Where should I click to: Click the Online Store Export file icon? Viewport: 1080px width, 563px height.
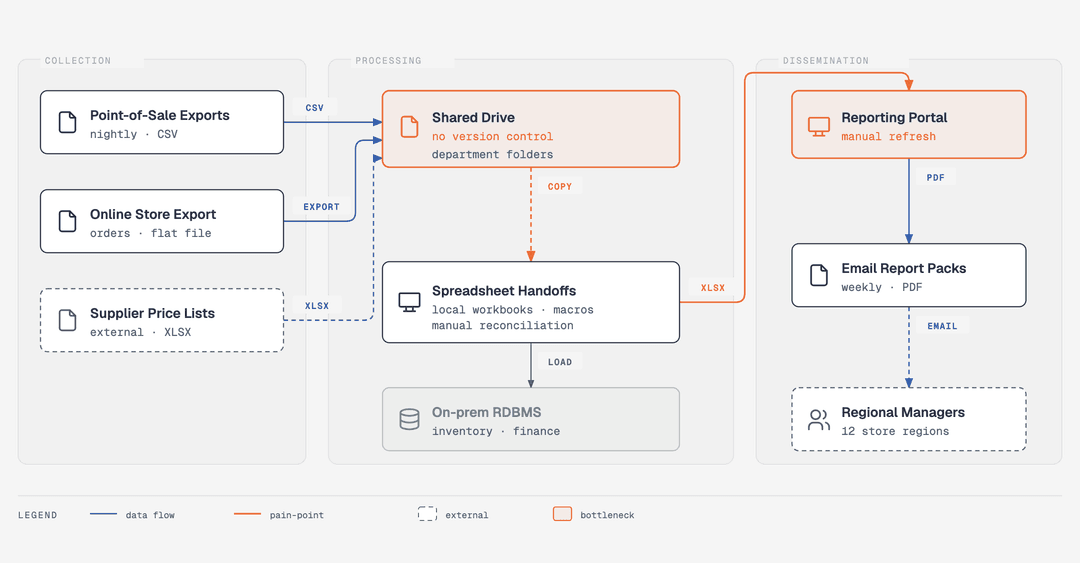click(68, 221)
